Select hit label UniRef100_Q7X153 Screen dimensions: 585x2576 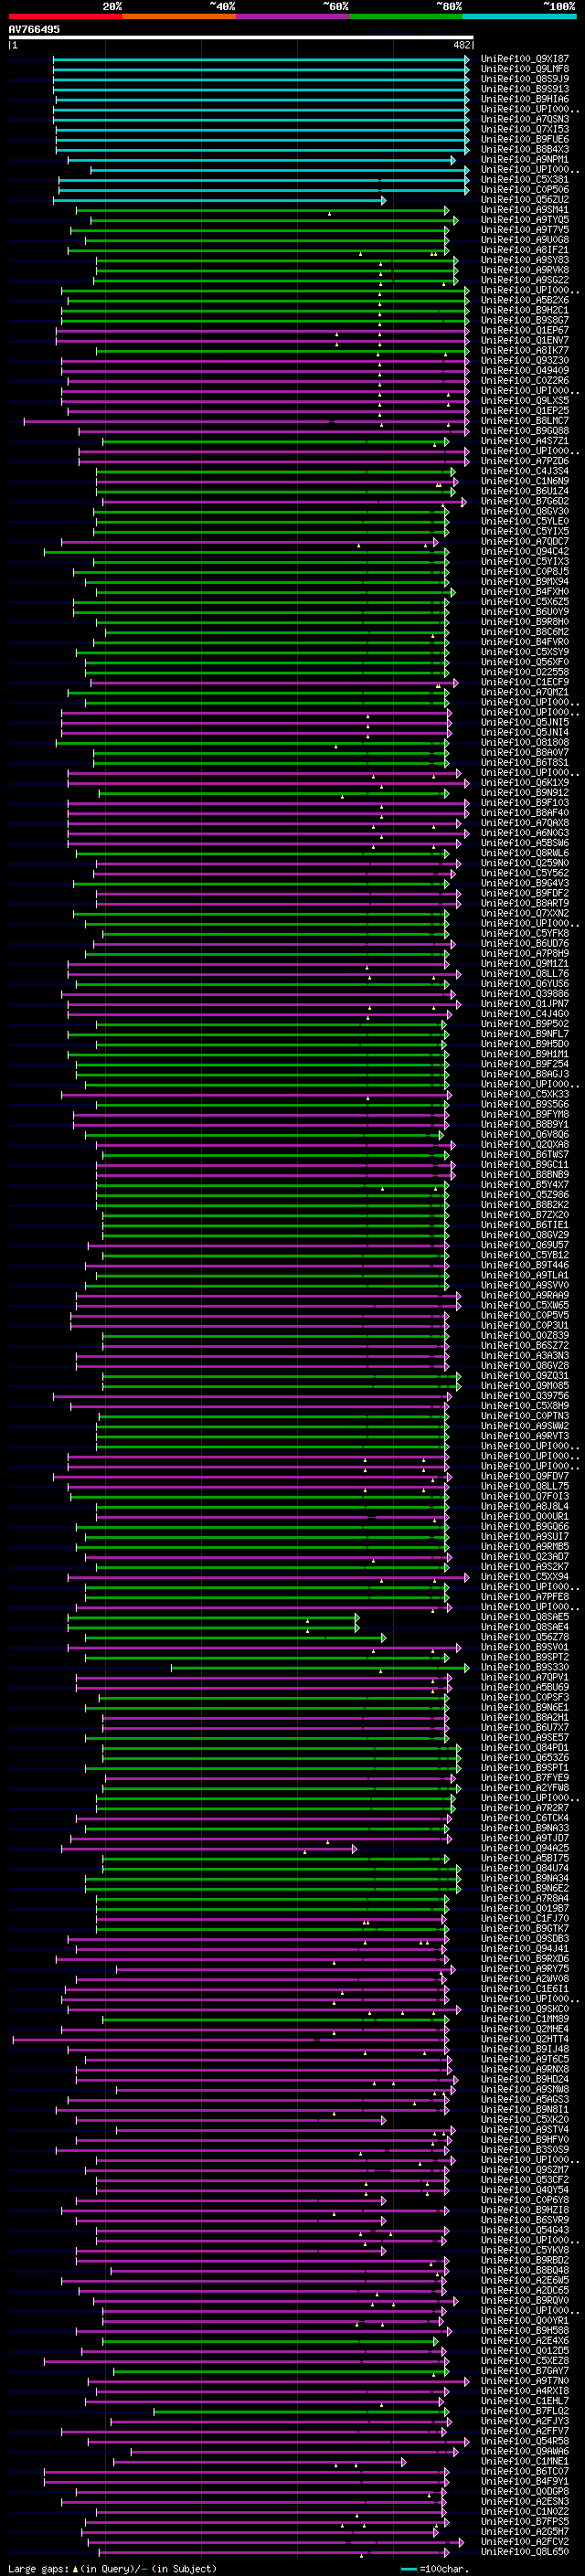point(525,129)
